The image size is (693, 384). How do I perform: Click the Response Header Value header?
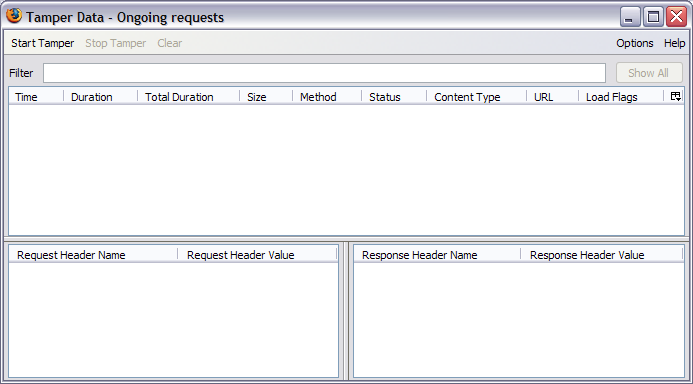(x=602, y=255)
